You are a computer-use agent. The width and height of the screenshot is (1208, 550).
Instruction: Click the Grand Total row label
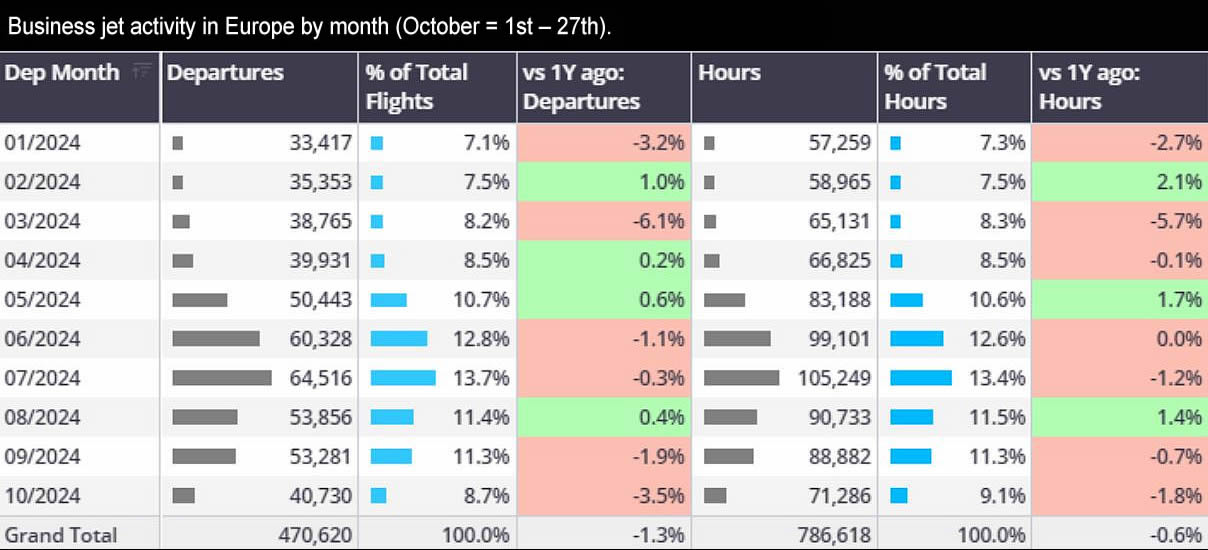(60, 535)
